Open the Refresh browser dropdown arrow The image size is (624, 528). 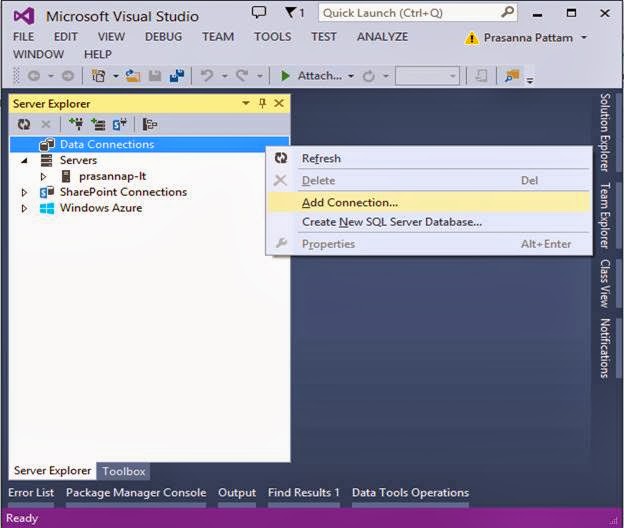(x=386, y=76)
